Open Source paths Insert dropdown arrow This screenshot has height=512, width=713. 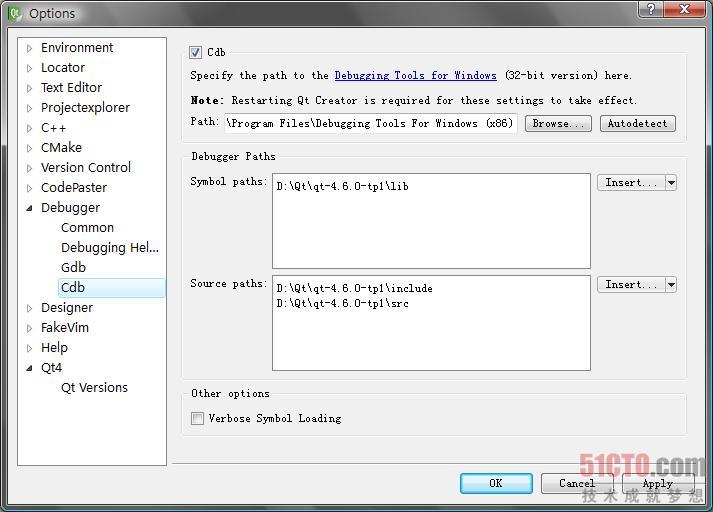point(671,285)
